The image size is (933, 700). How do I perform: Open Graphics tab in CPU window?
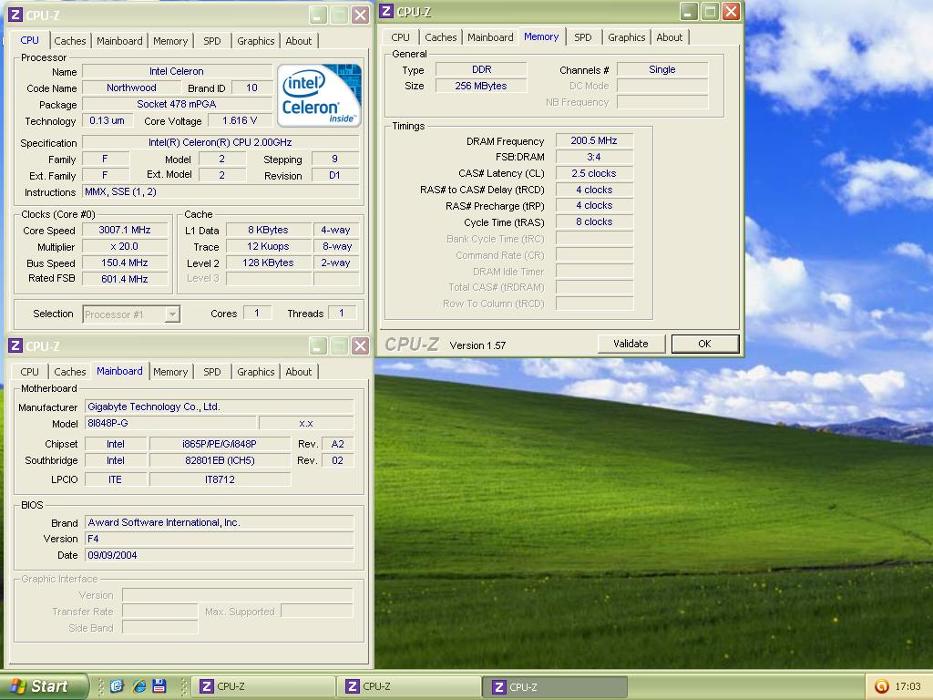[x=255, y=41]
